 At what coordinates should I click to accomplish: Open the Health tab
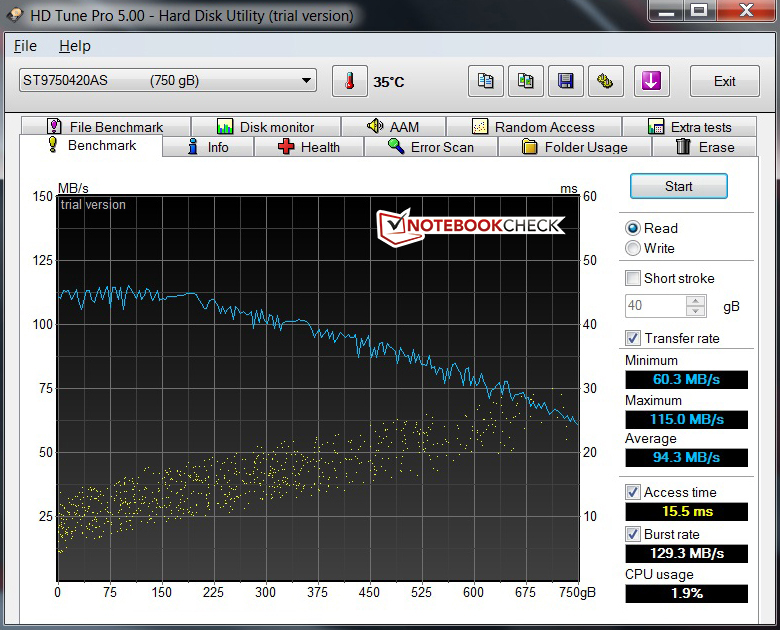[x=308, y=147]
